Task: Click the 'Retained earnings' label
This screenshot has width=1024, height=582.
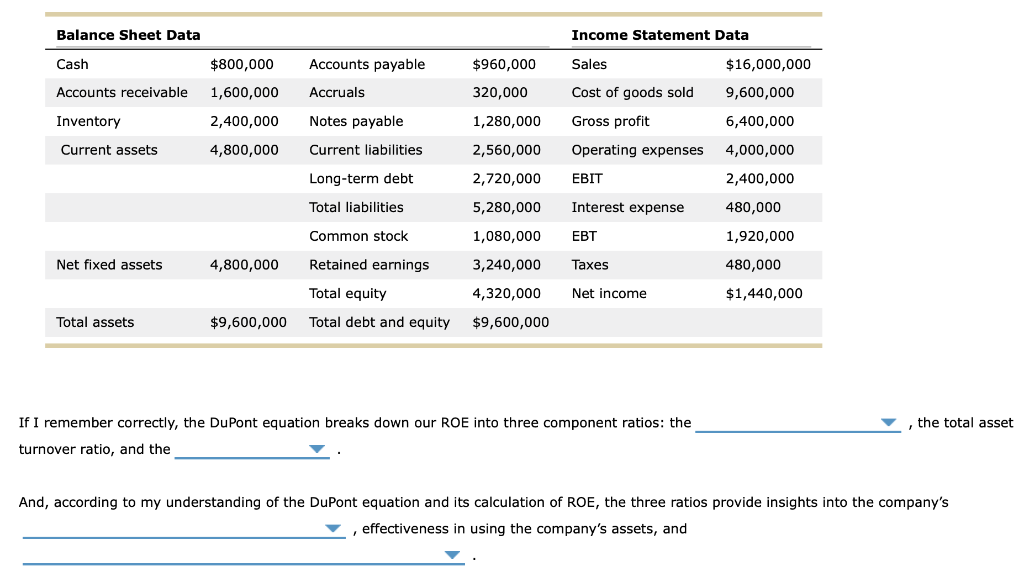Action: (x=369, y=265)
